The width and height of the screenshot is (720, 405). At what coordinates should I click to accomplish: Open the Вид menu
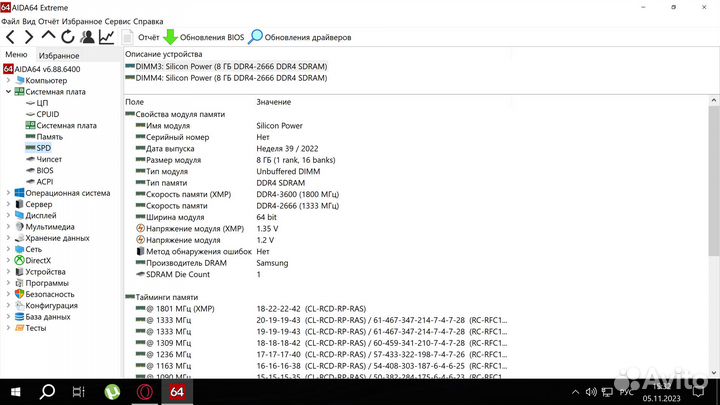[28, 21]
